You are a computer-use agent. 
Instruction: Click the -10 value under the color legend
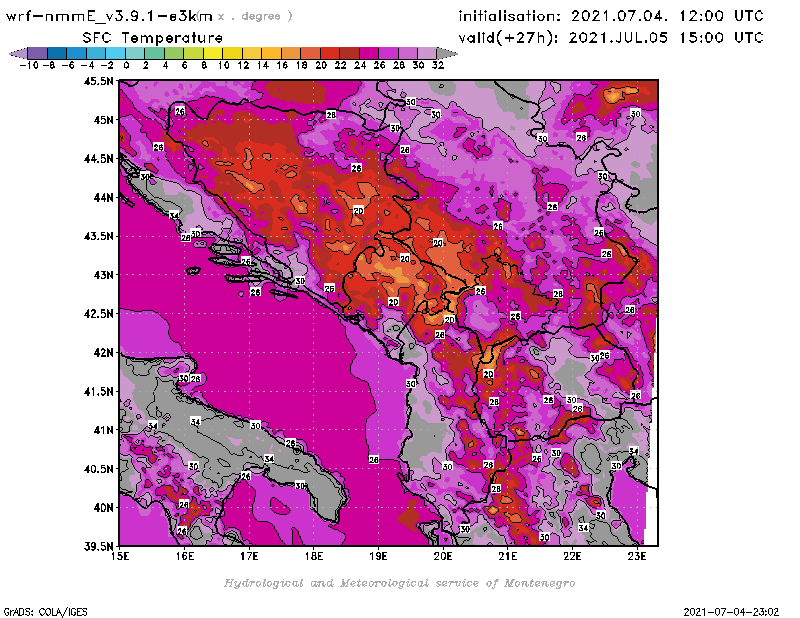coord(29,65)
